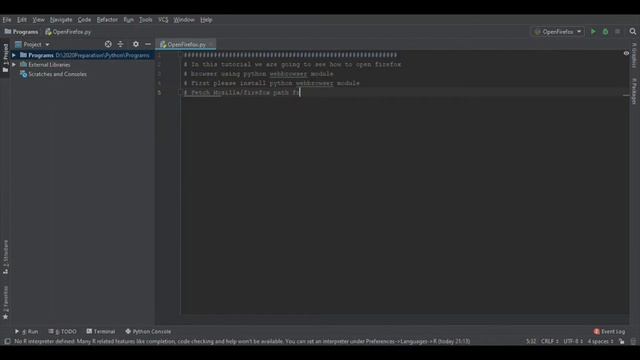Click the marker stripe in editor scrollbar
640x360 pixels.
[x=626, y=96]
